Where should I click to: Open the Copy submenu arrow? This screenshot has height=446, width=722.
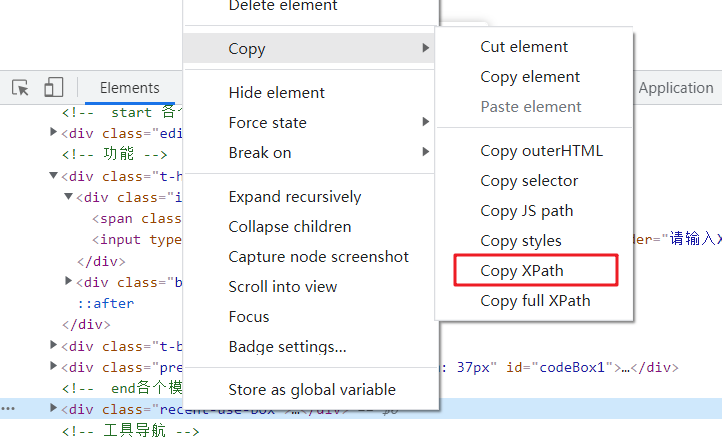[x=425, y=48]
